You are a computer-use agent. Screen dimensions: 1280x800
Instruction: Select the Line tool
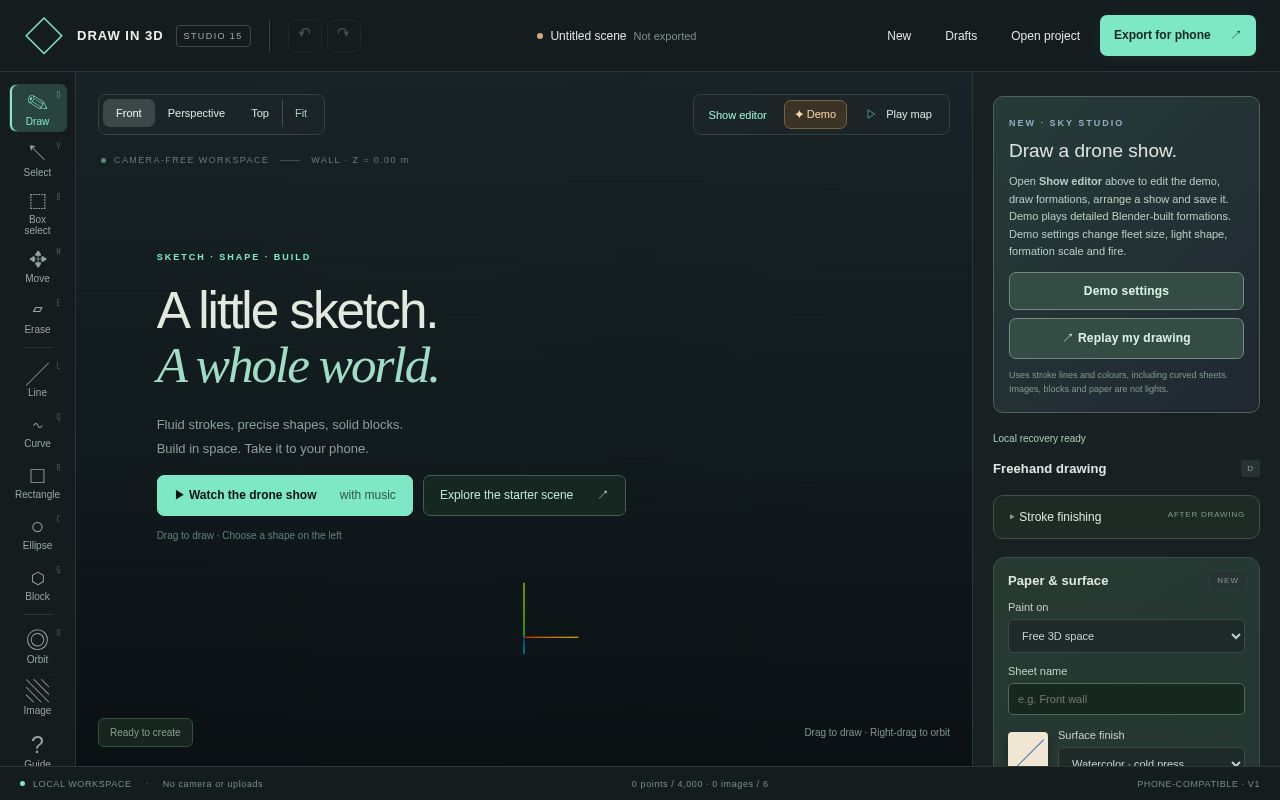point(38,380)
